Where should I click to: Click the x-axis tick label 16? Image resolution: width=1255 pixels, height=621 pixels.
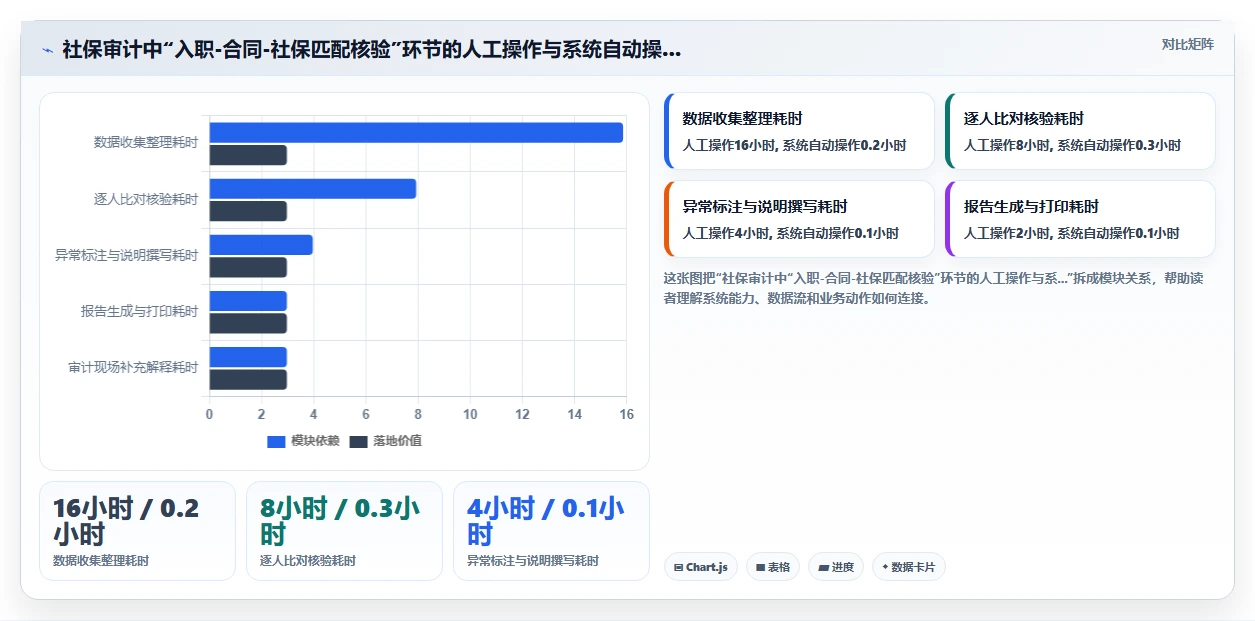coord(627,414)
